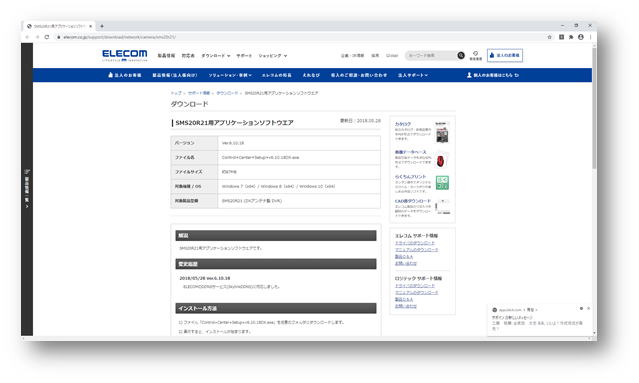639x383 pixels.
Task: Open 対応表 in the top navigation
Action: [188, 55]
